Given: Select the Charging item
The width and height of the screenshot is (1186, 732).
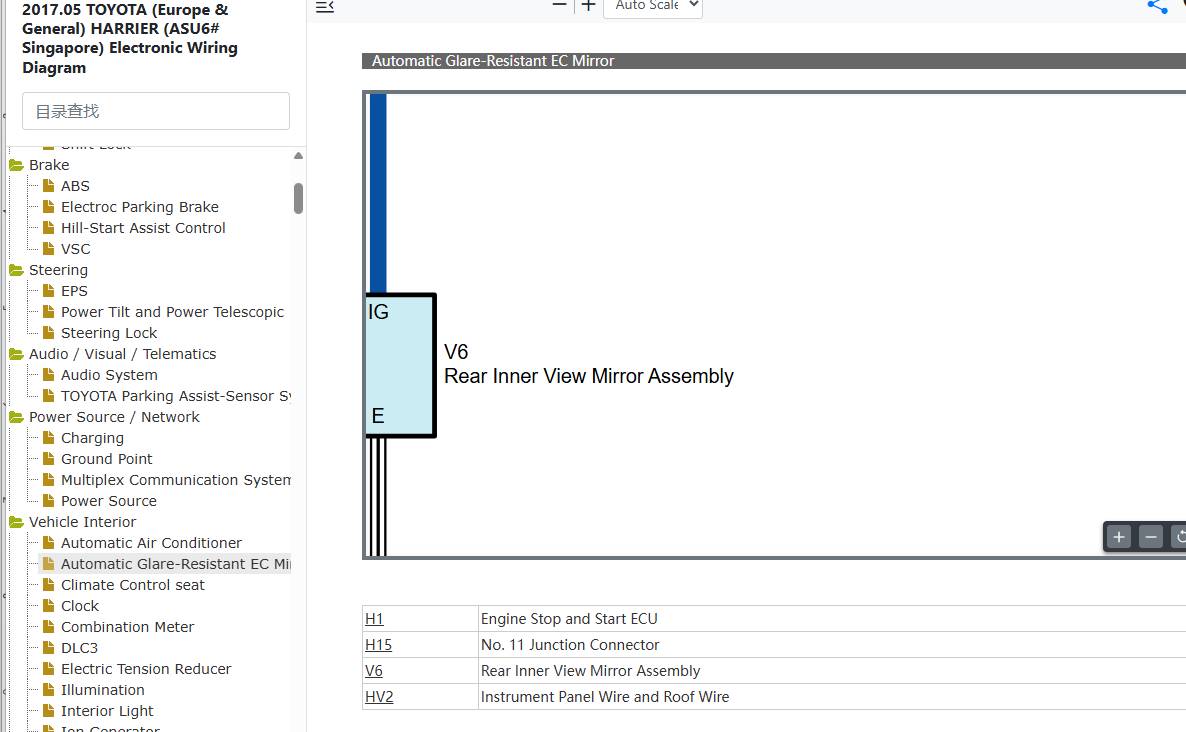Looking at the screenshot, I should (92, 438).
